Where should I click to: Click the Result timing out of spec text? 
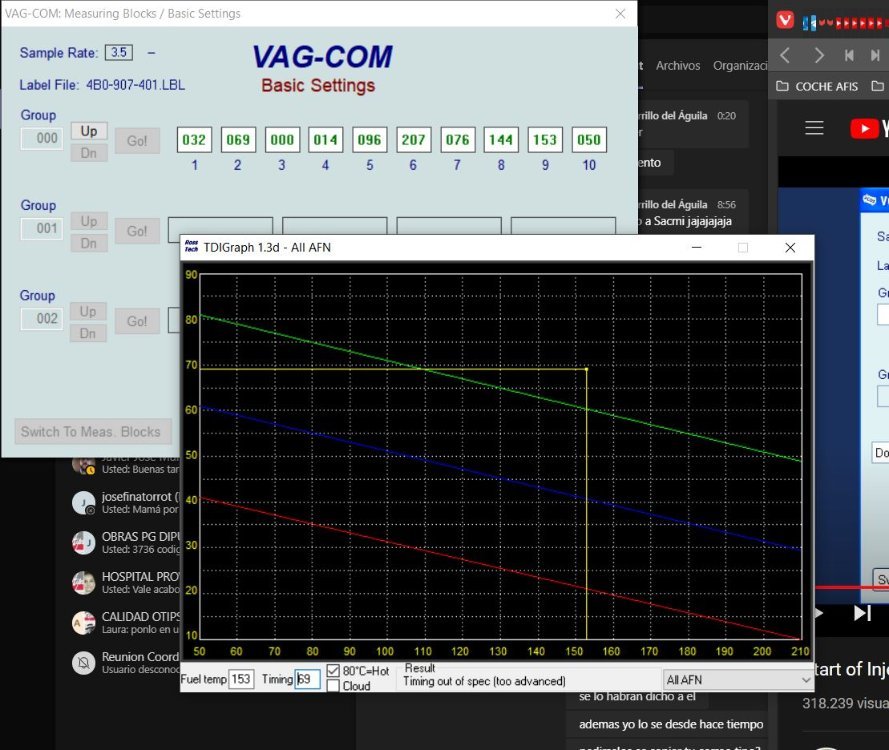484,681
